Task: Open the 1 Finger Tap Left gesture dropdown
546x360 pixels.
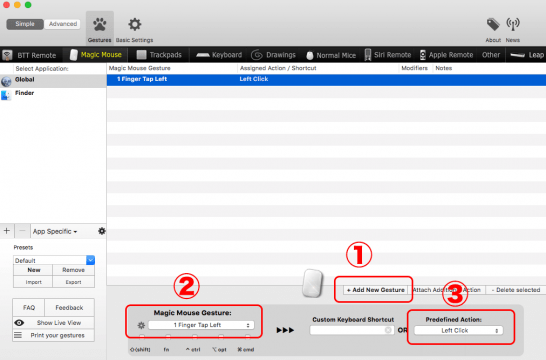Action: pos(201,325)
